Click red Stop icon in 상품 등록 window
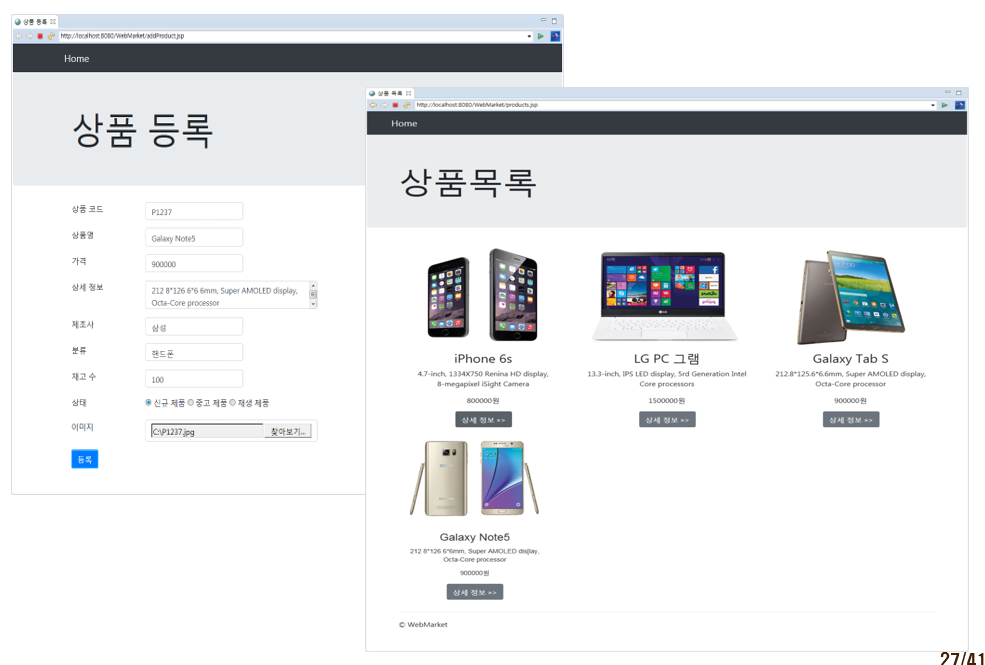 pyautogui.click(x=40, y=36)
